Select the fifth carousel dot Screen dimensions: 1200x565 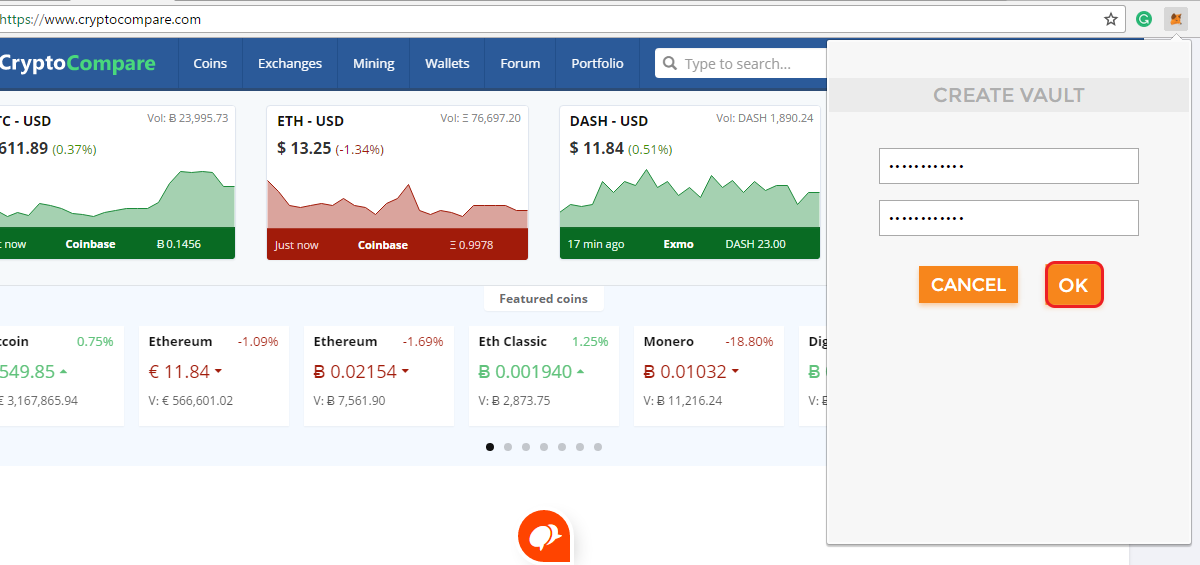click(x=562, y=447)
